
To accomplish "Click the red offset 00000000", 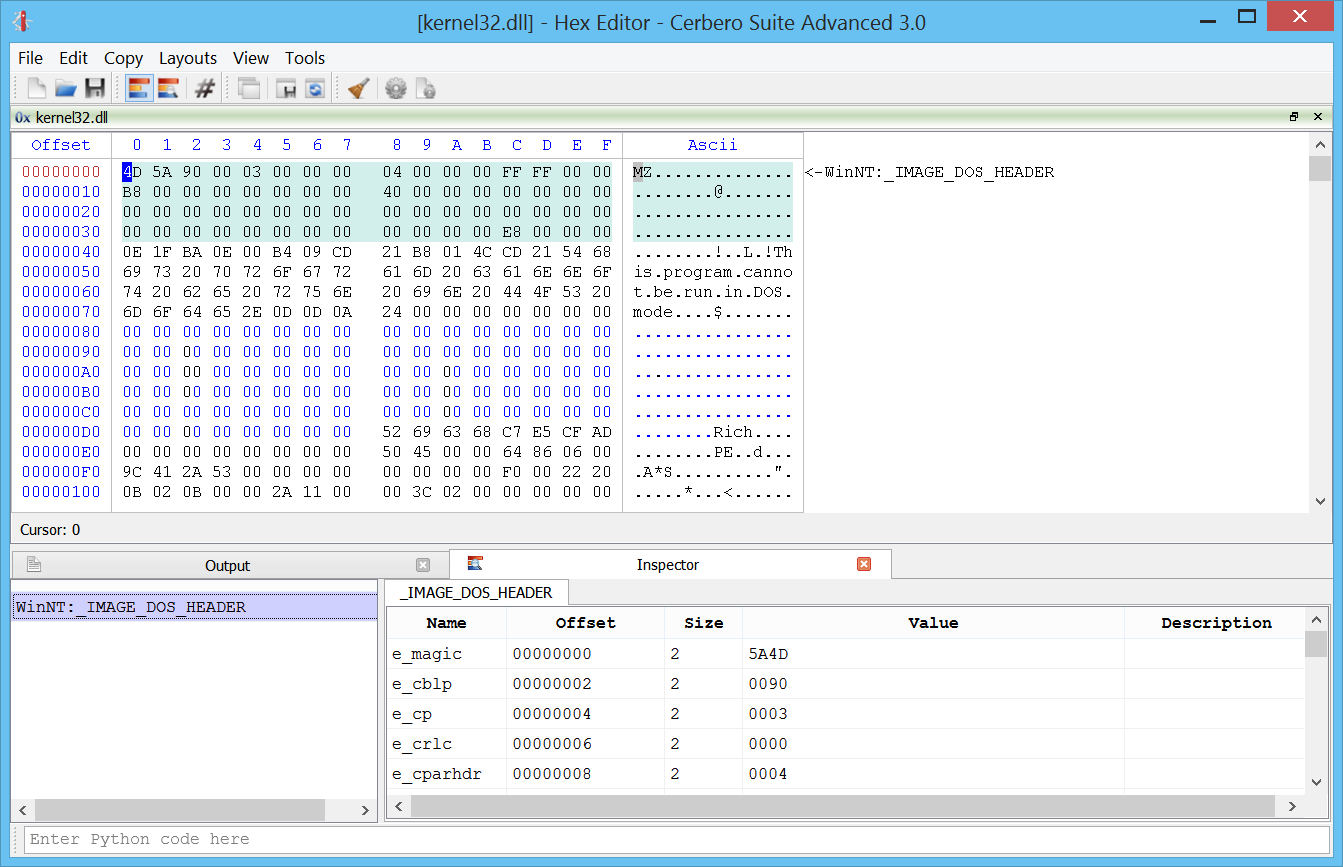I will [61, 172].
